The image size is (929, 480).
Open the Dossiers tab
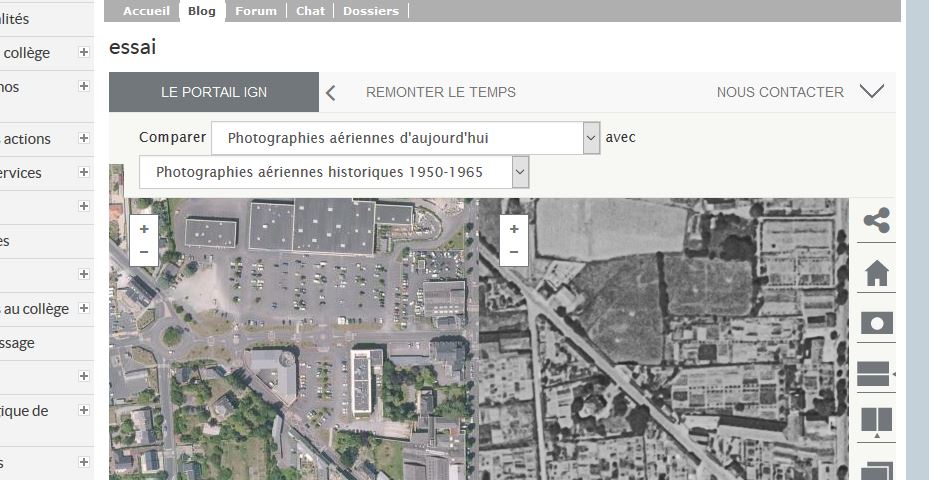(x=370, y=11)
